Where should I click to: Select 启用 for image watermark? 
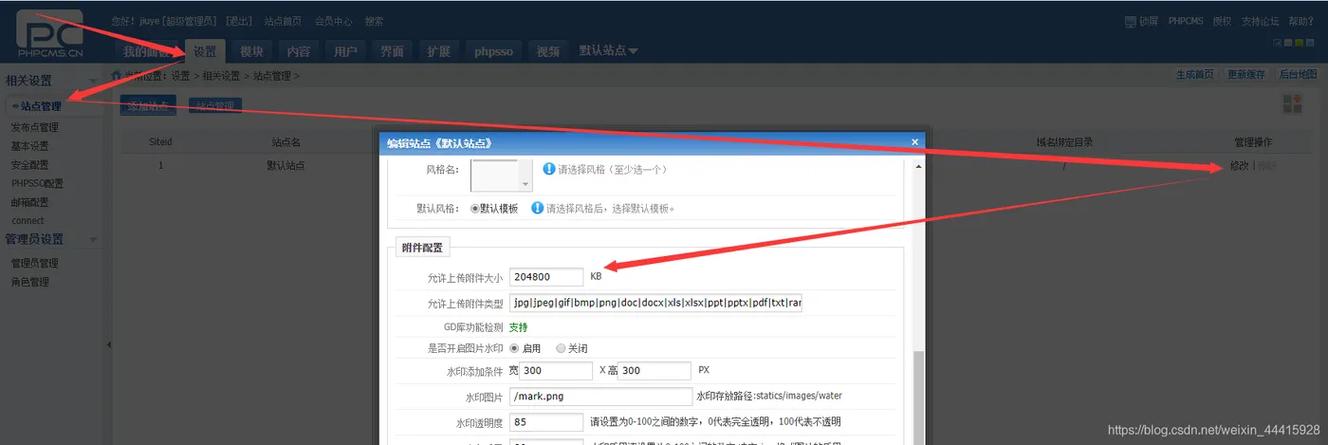click(x=514, y=348)
